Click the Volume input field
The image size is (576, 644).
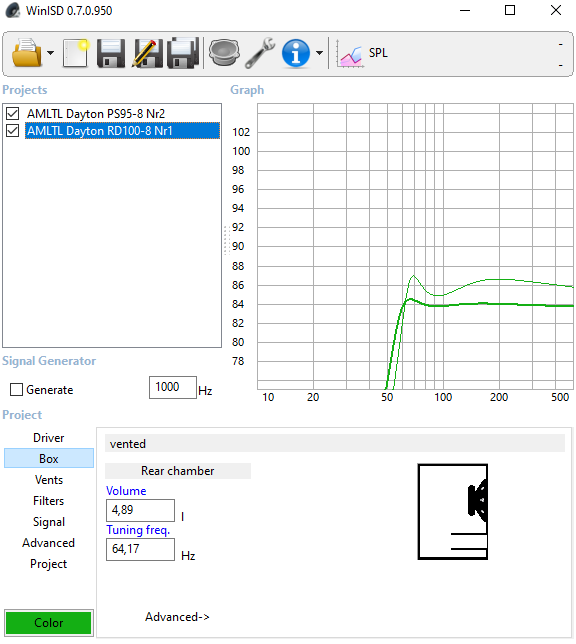(x=140, y=510)
